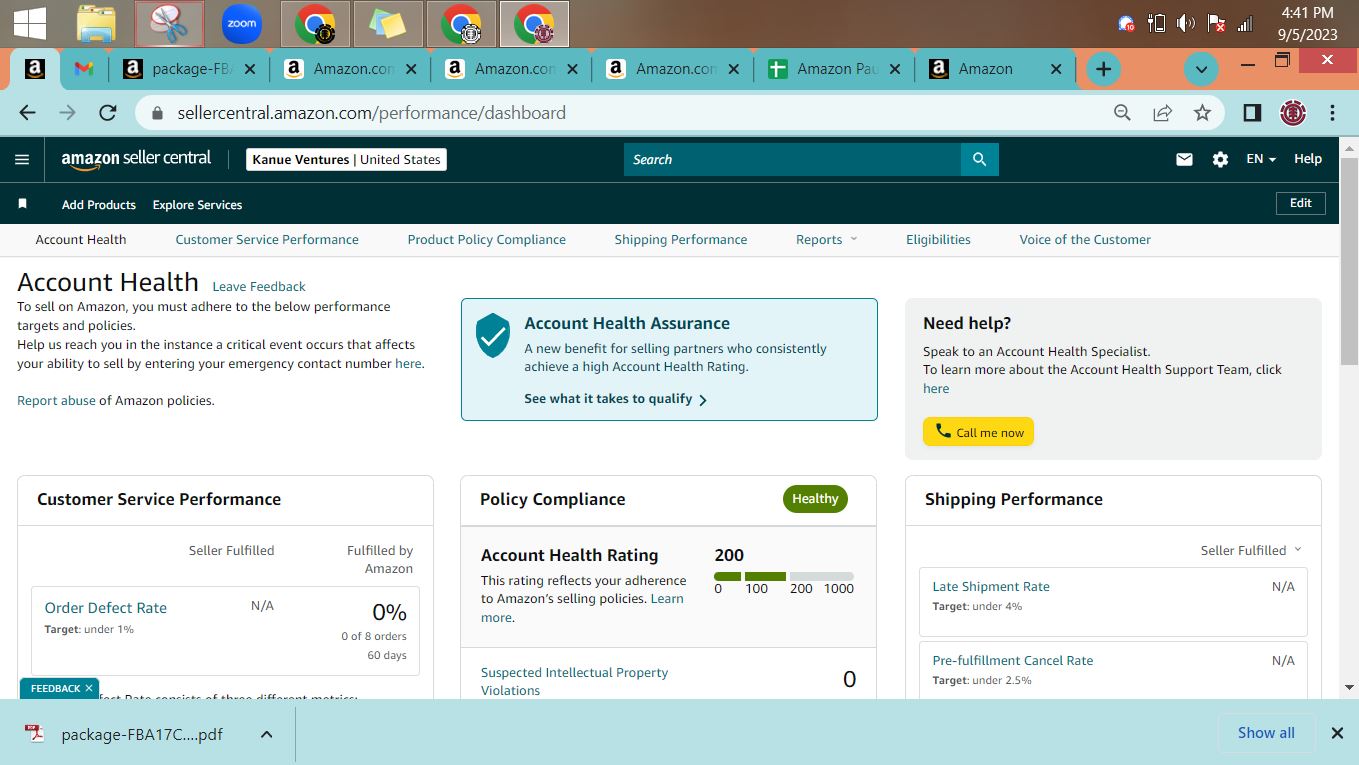Open the Snipping Tool from the taskbar

[x=169, y=24]
